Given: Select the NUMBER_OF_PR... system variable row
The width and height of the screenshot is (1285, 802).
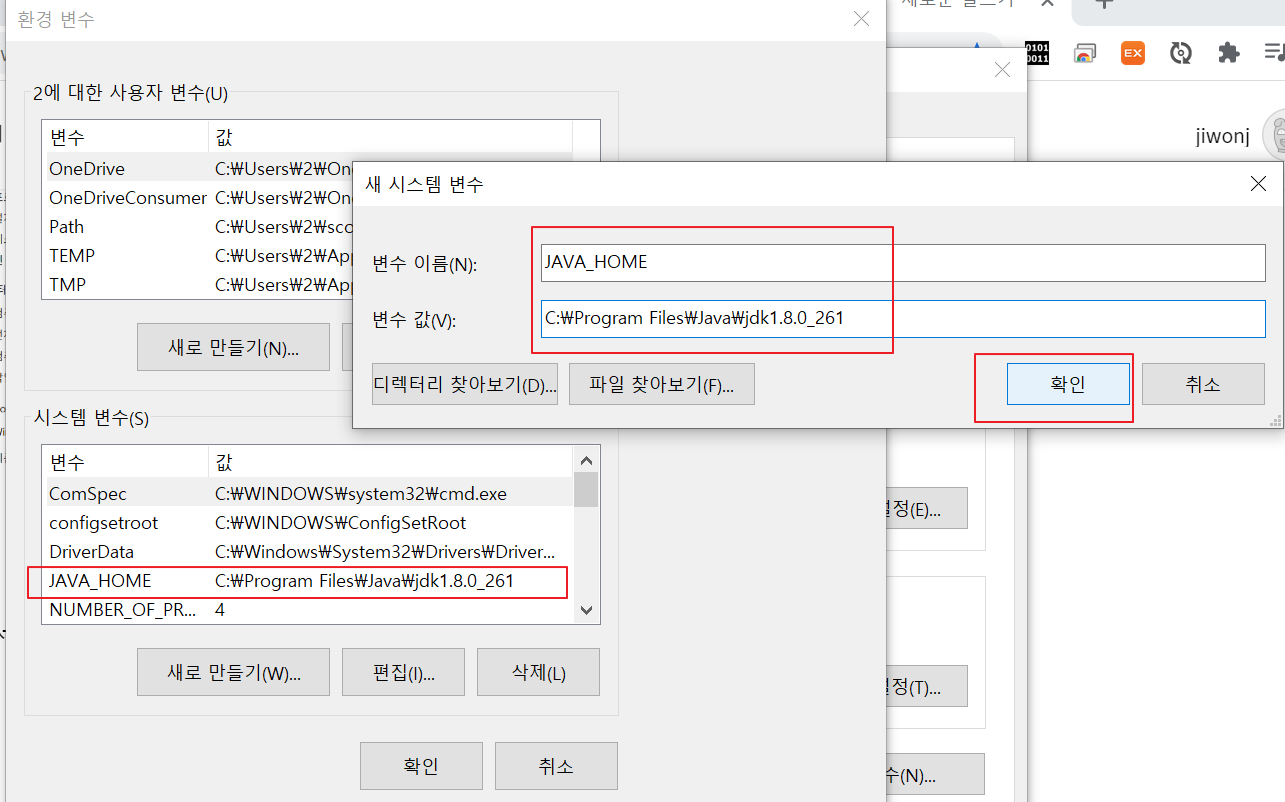Looking at the screenshot, I should coord(308,609).
